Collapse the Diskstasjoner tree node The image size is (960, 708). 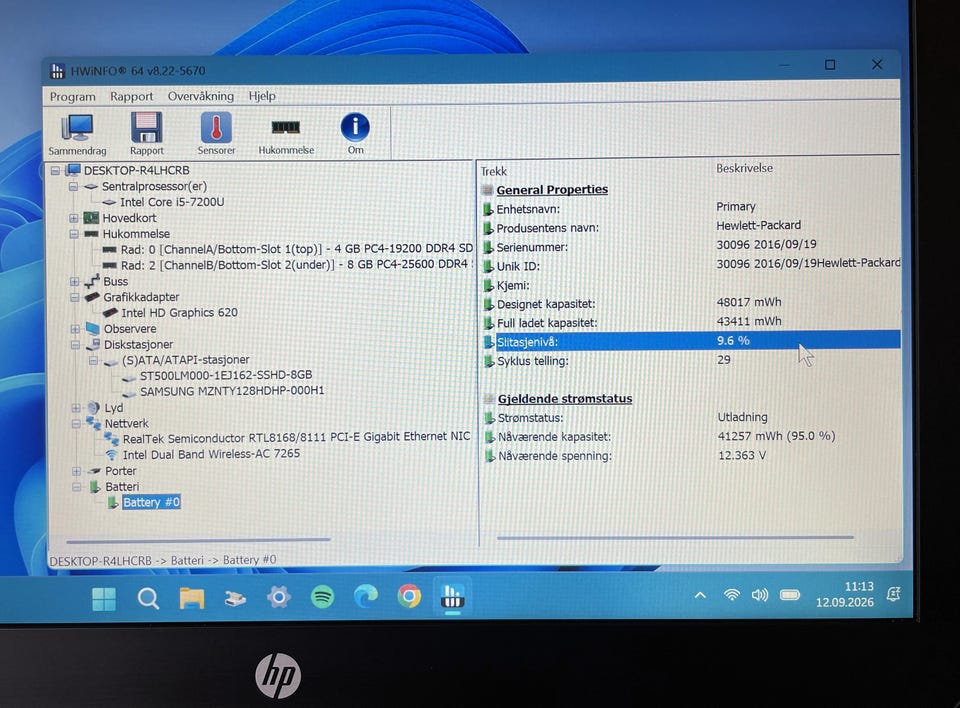coord(75,345)
